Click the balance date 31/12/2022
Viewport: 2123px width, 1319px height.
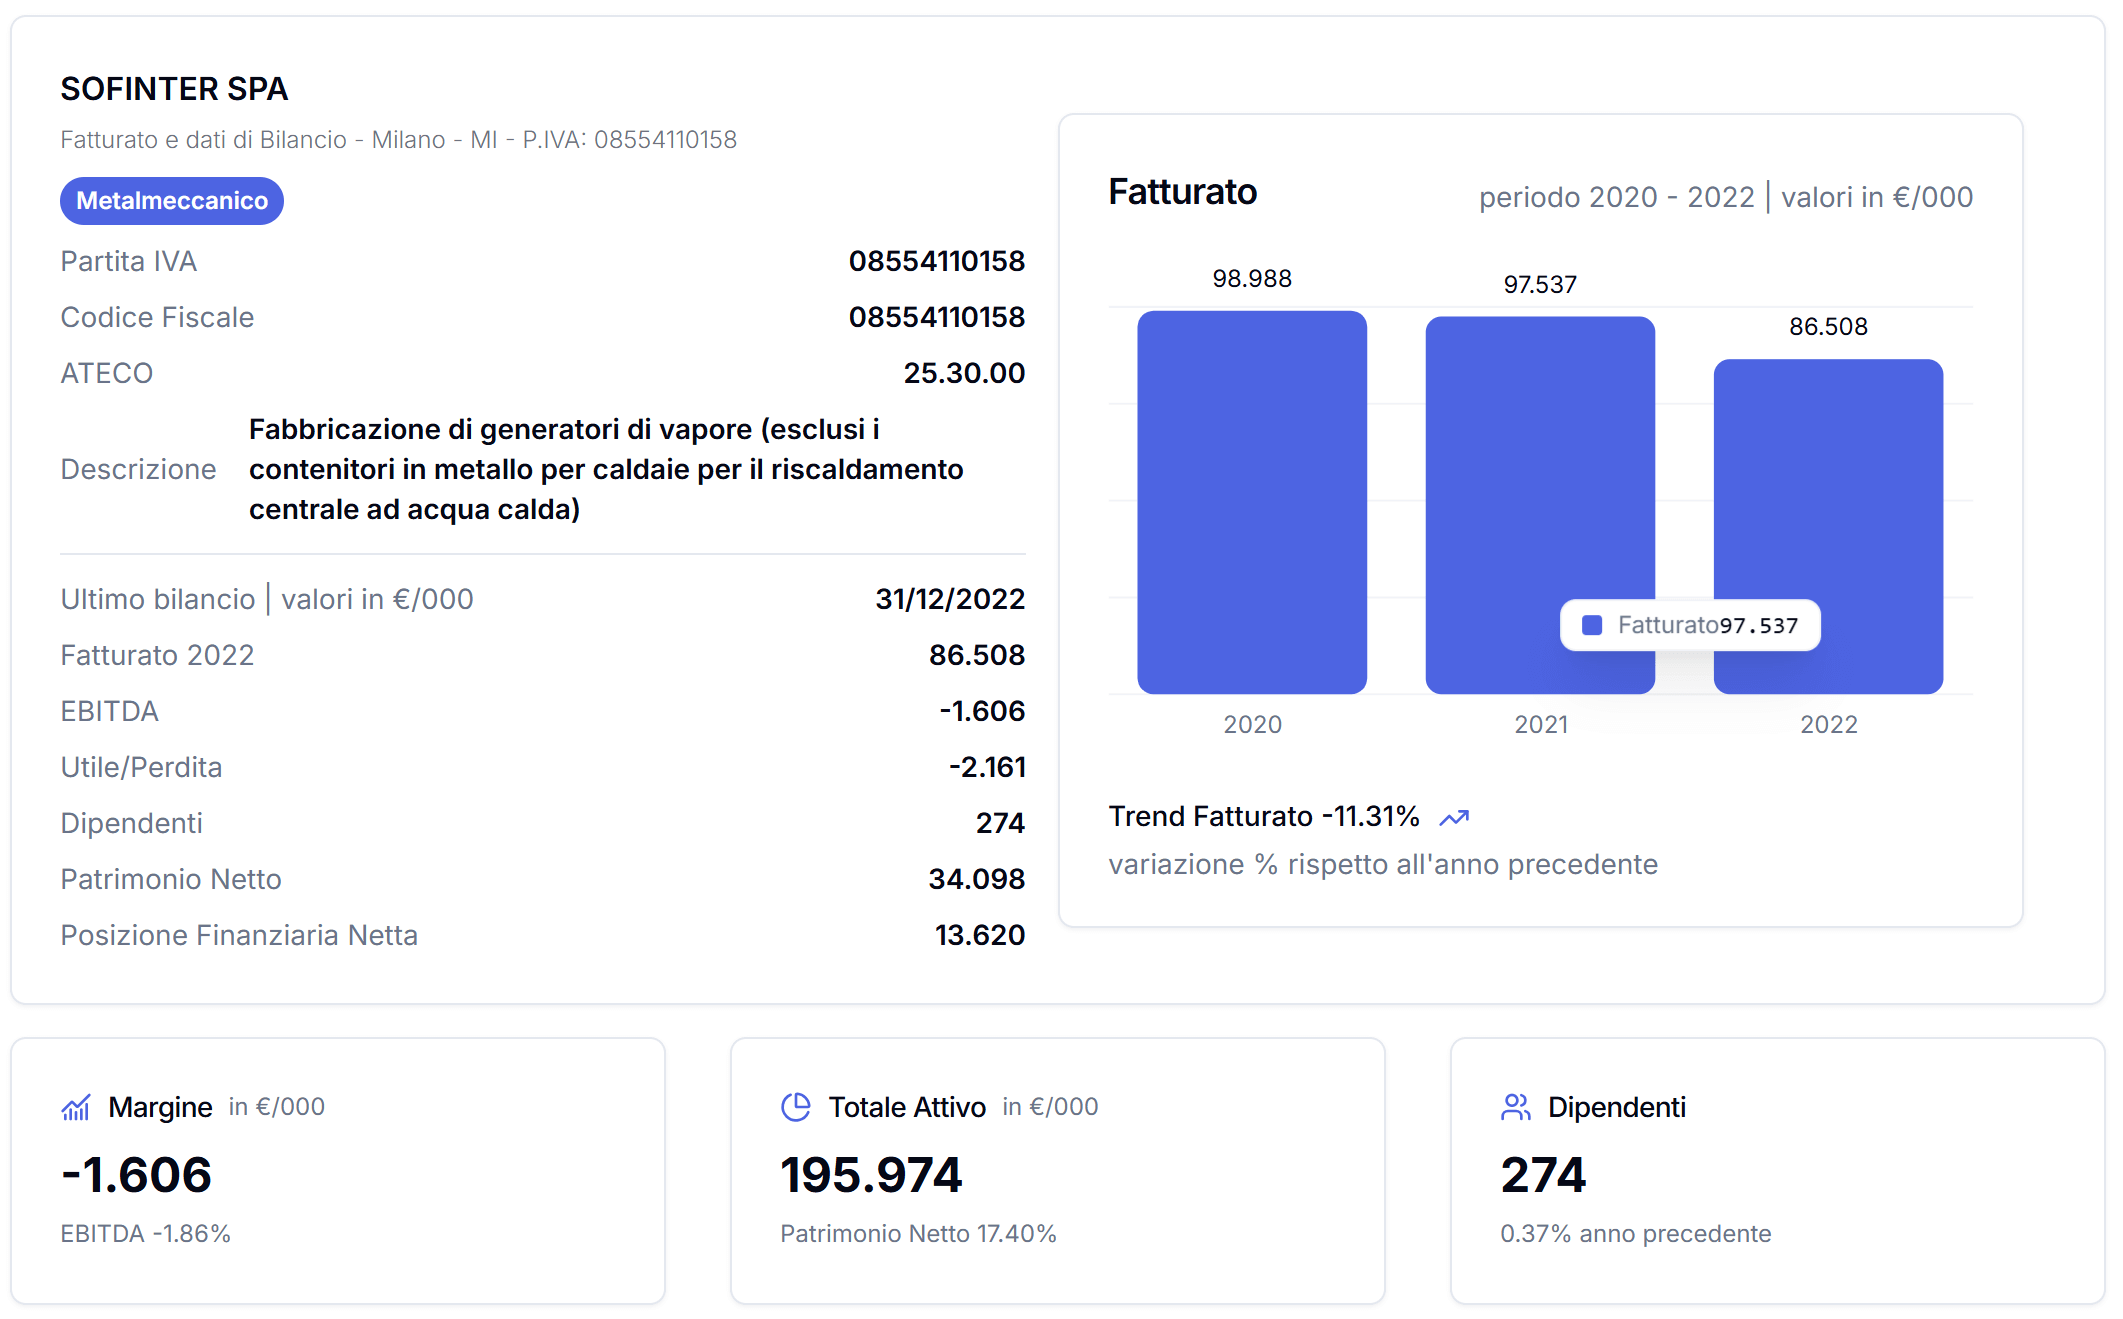(x=950, y=599)
